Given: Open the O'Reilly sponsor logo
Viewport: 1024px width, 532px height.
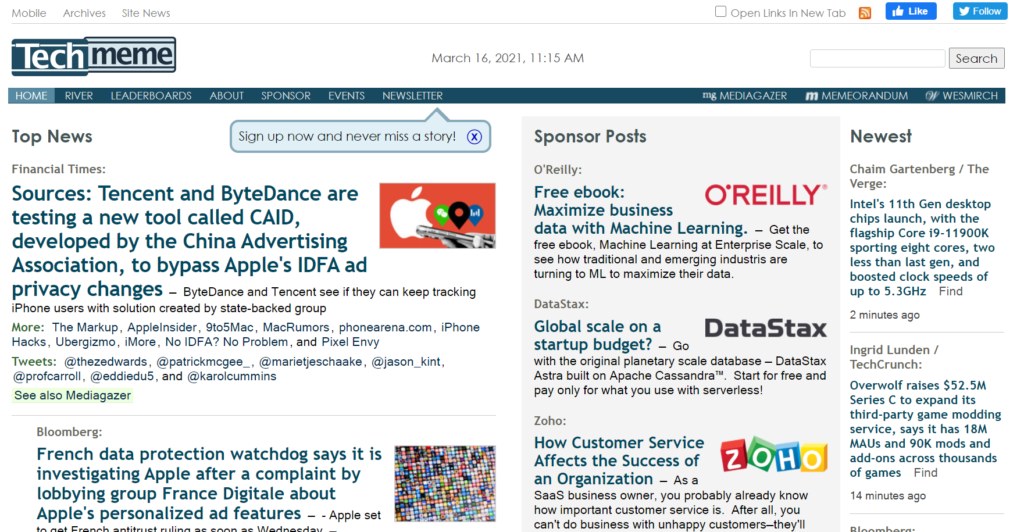Looking at the screenshot, I should tap(765, 195).
